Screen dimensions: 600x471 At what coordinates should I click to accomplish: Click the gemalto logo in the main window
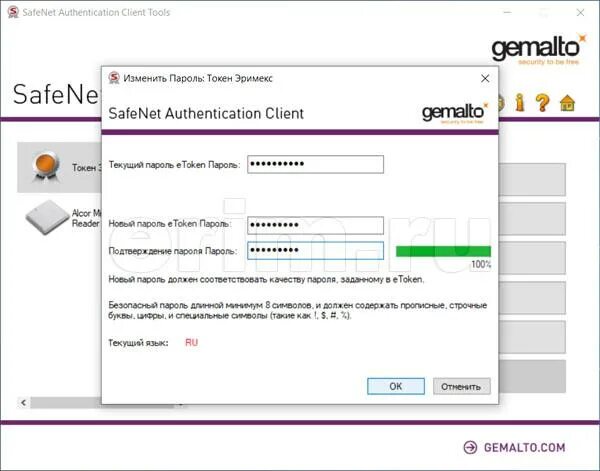click(538, 49)
